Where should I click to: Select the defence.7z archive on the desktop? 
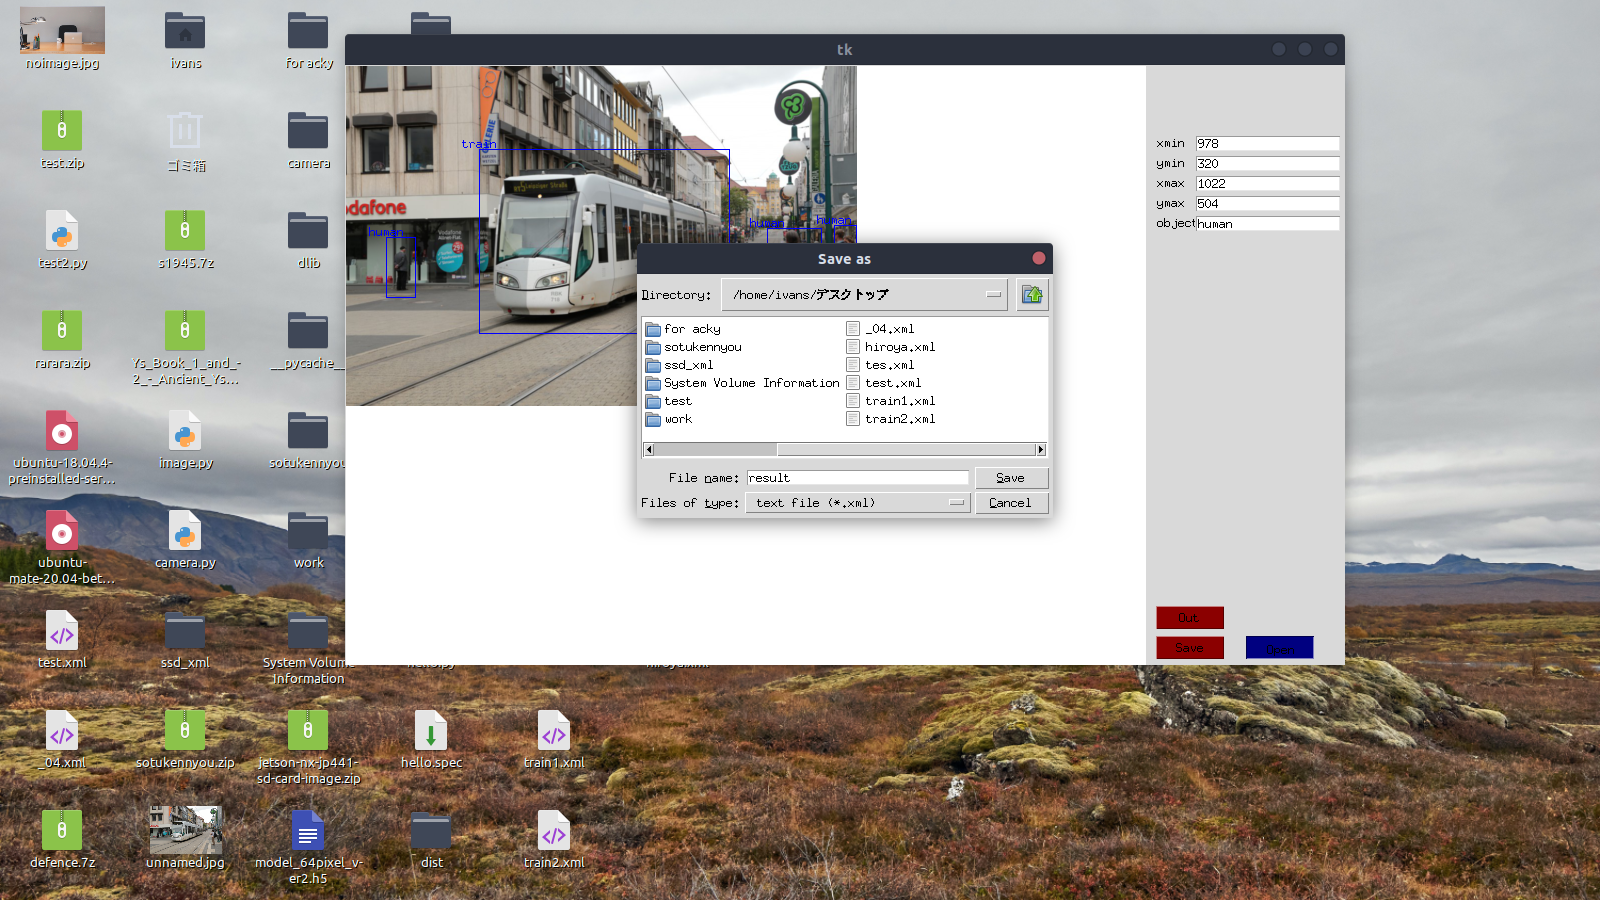coord(61,830)
